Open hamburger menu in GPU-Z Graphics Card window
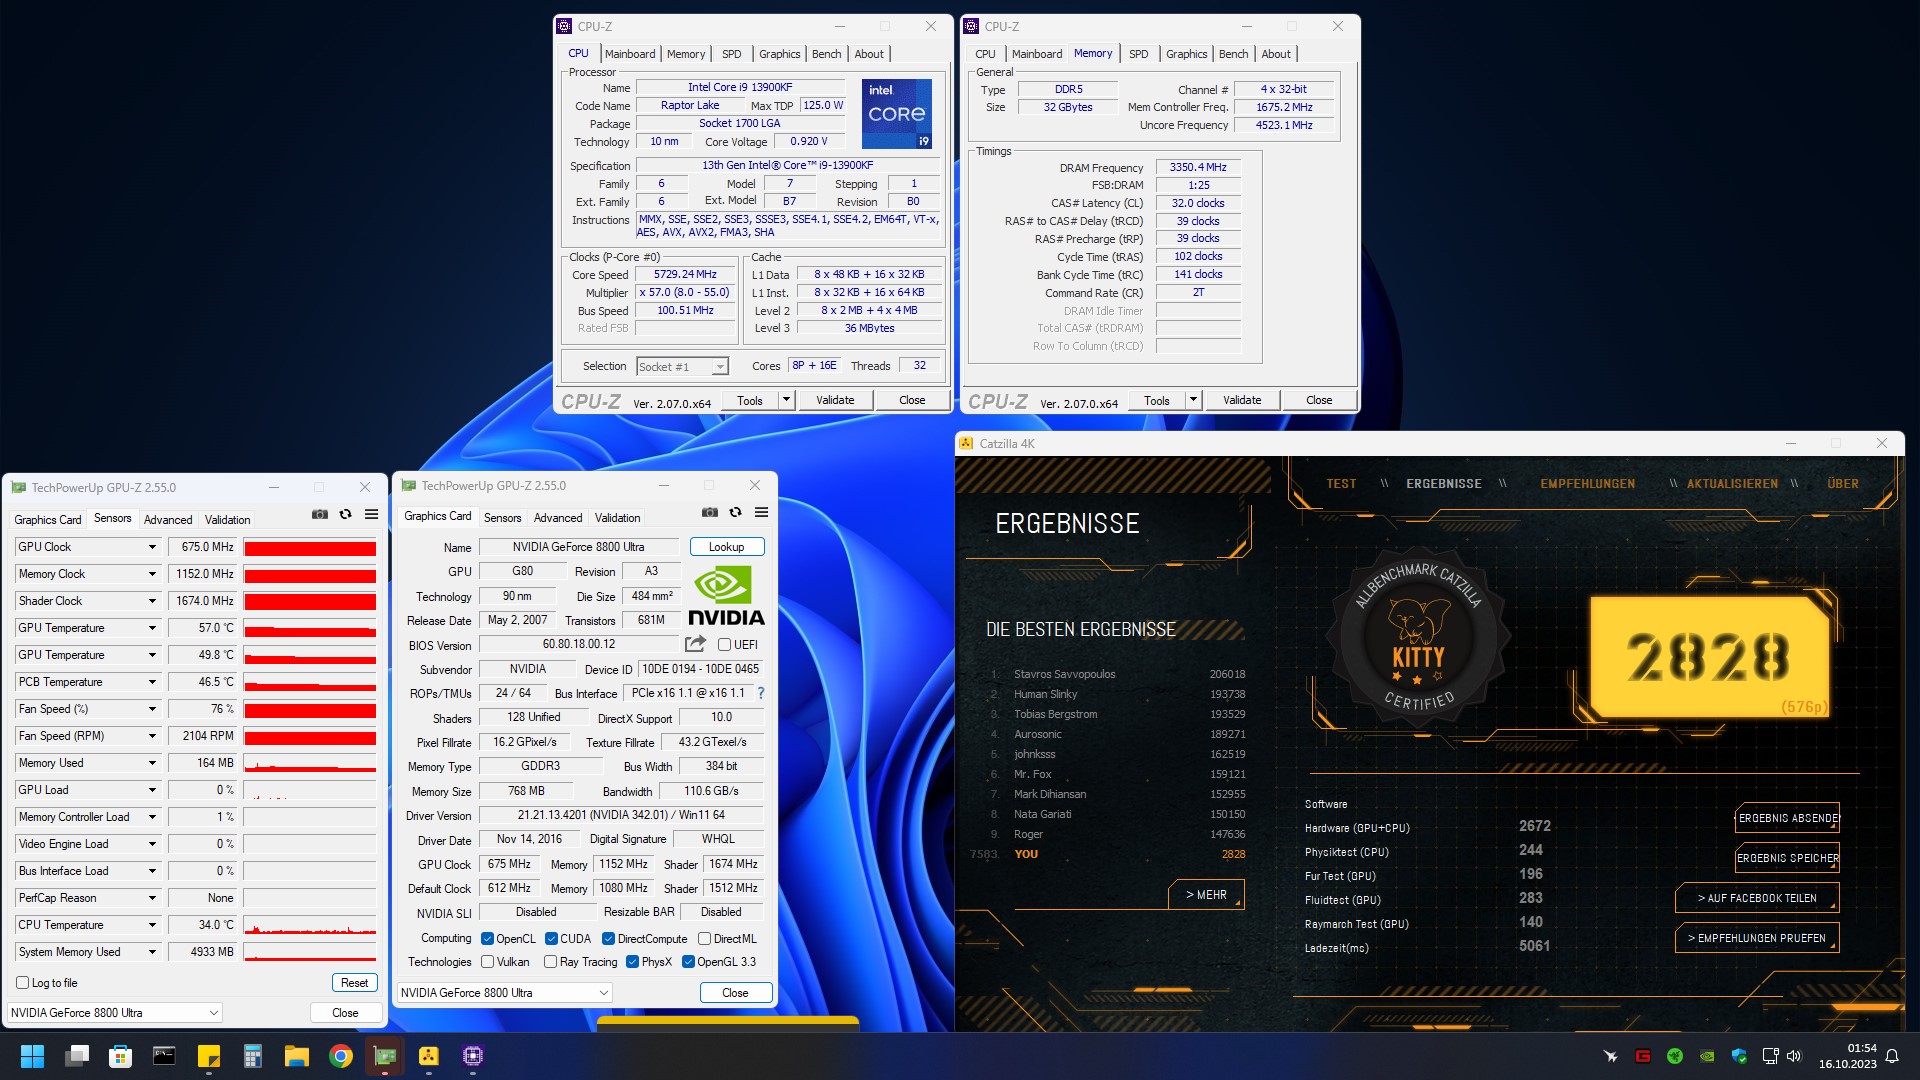The height and width of the screenshot is (1080, 1920). pos(761,513)
